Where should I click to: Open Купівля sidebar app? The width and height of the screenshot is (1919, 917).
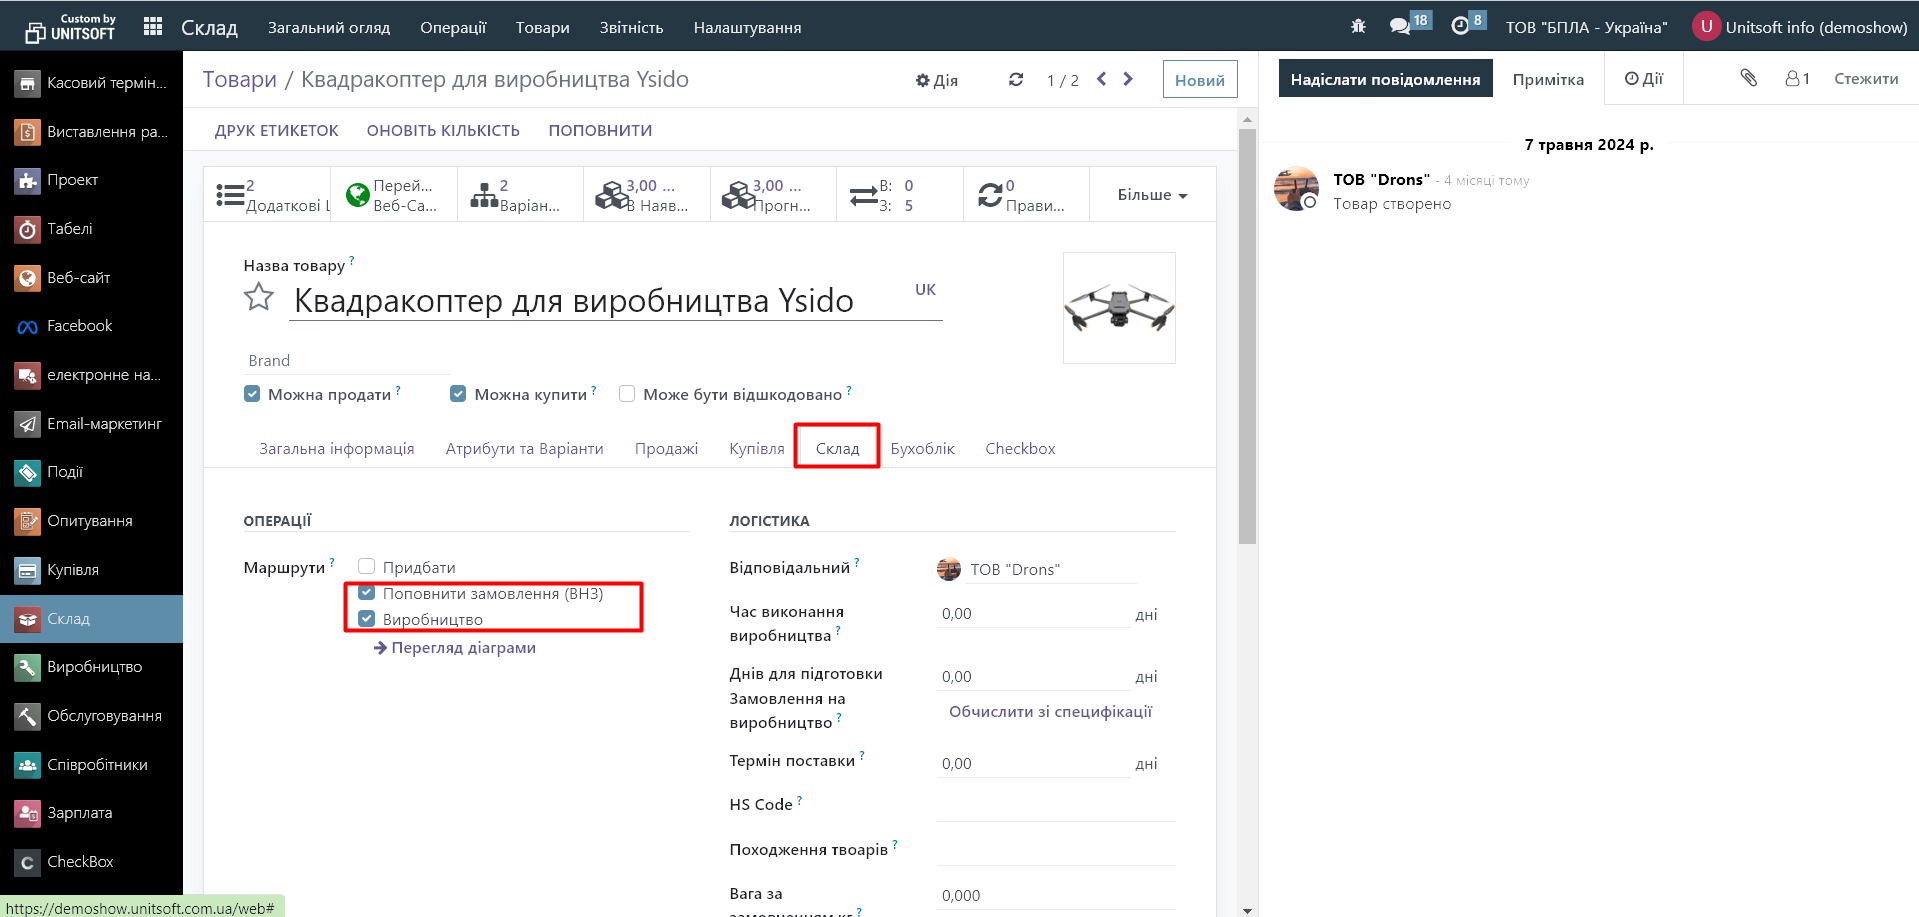tap(91, 570)
